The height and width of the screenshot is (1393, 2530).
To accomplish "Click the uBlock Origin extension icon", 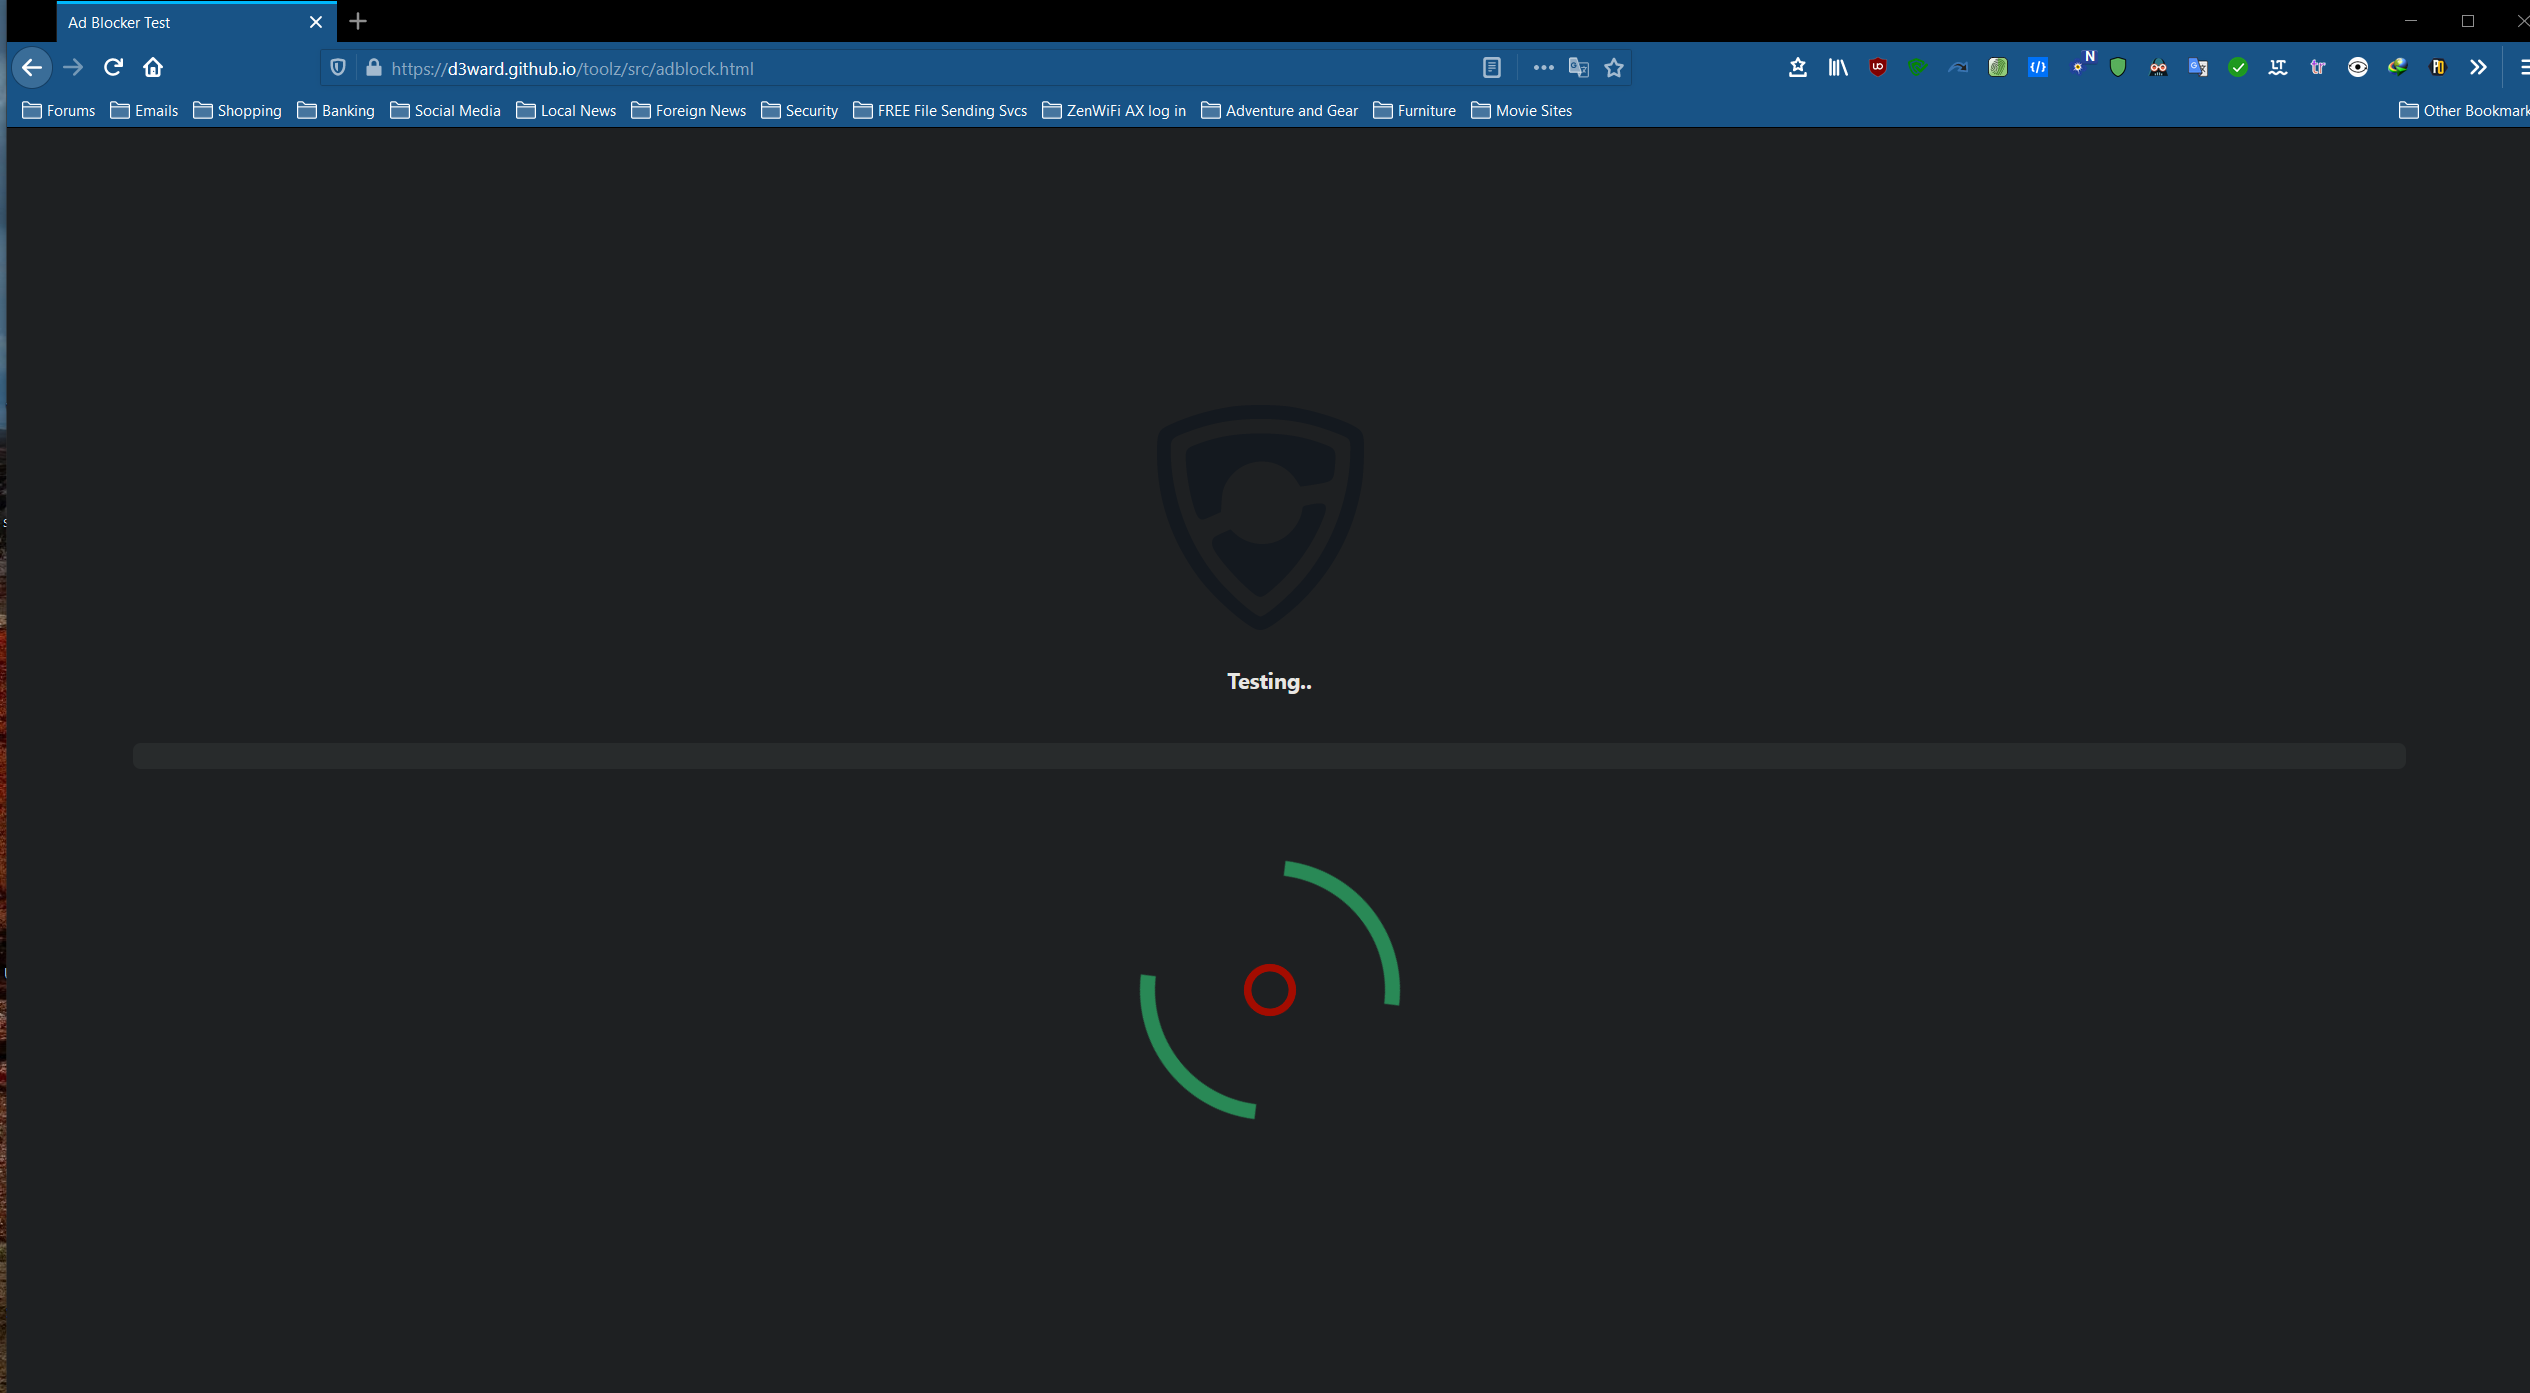I will point(1877,68).
